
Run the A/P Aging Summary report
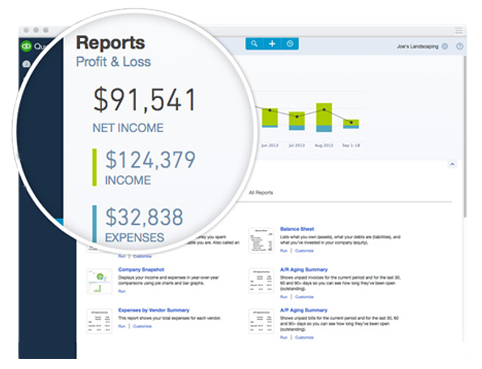click(284, 337)
